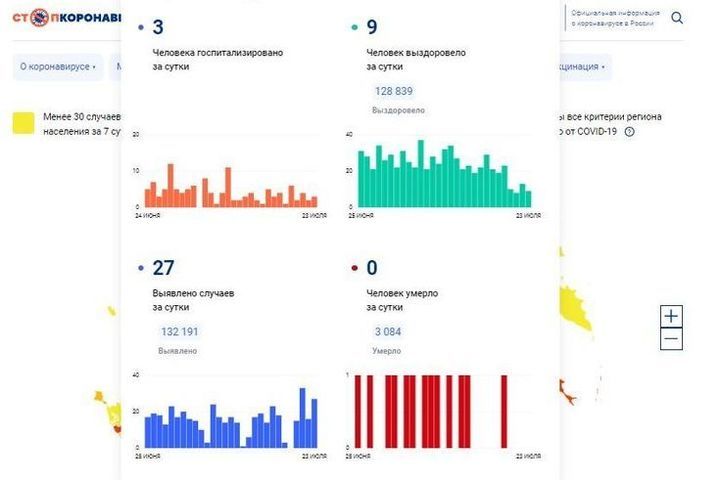This screenshot has height=480, width=720.
Task: Click the map zoom in plus button
Action: (x=671, y=316)
